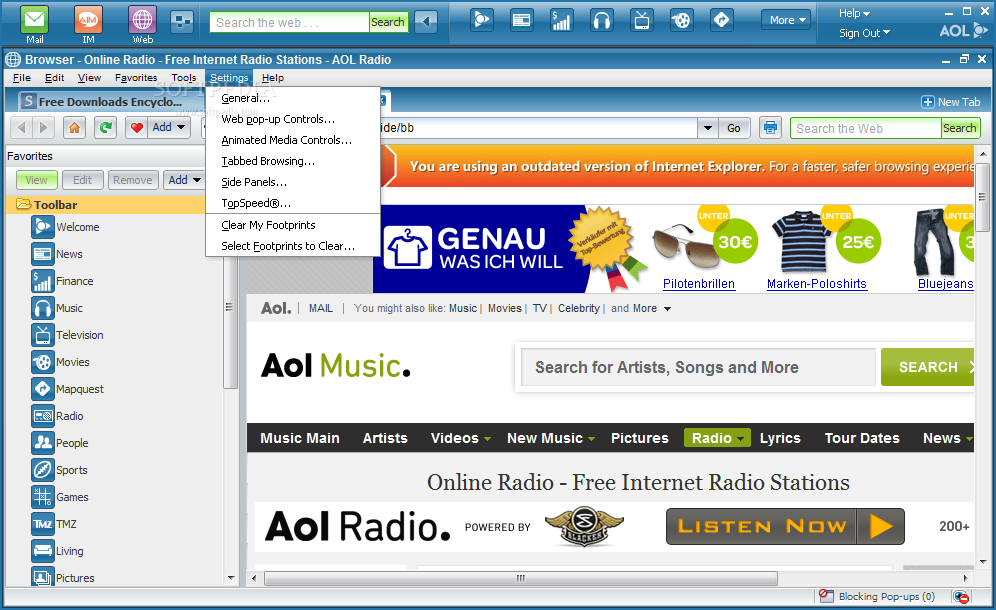Choose Clear My Footprints menu item
The height and width of the screenshot is (610, 996).
tap(293, 226)
